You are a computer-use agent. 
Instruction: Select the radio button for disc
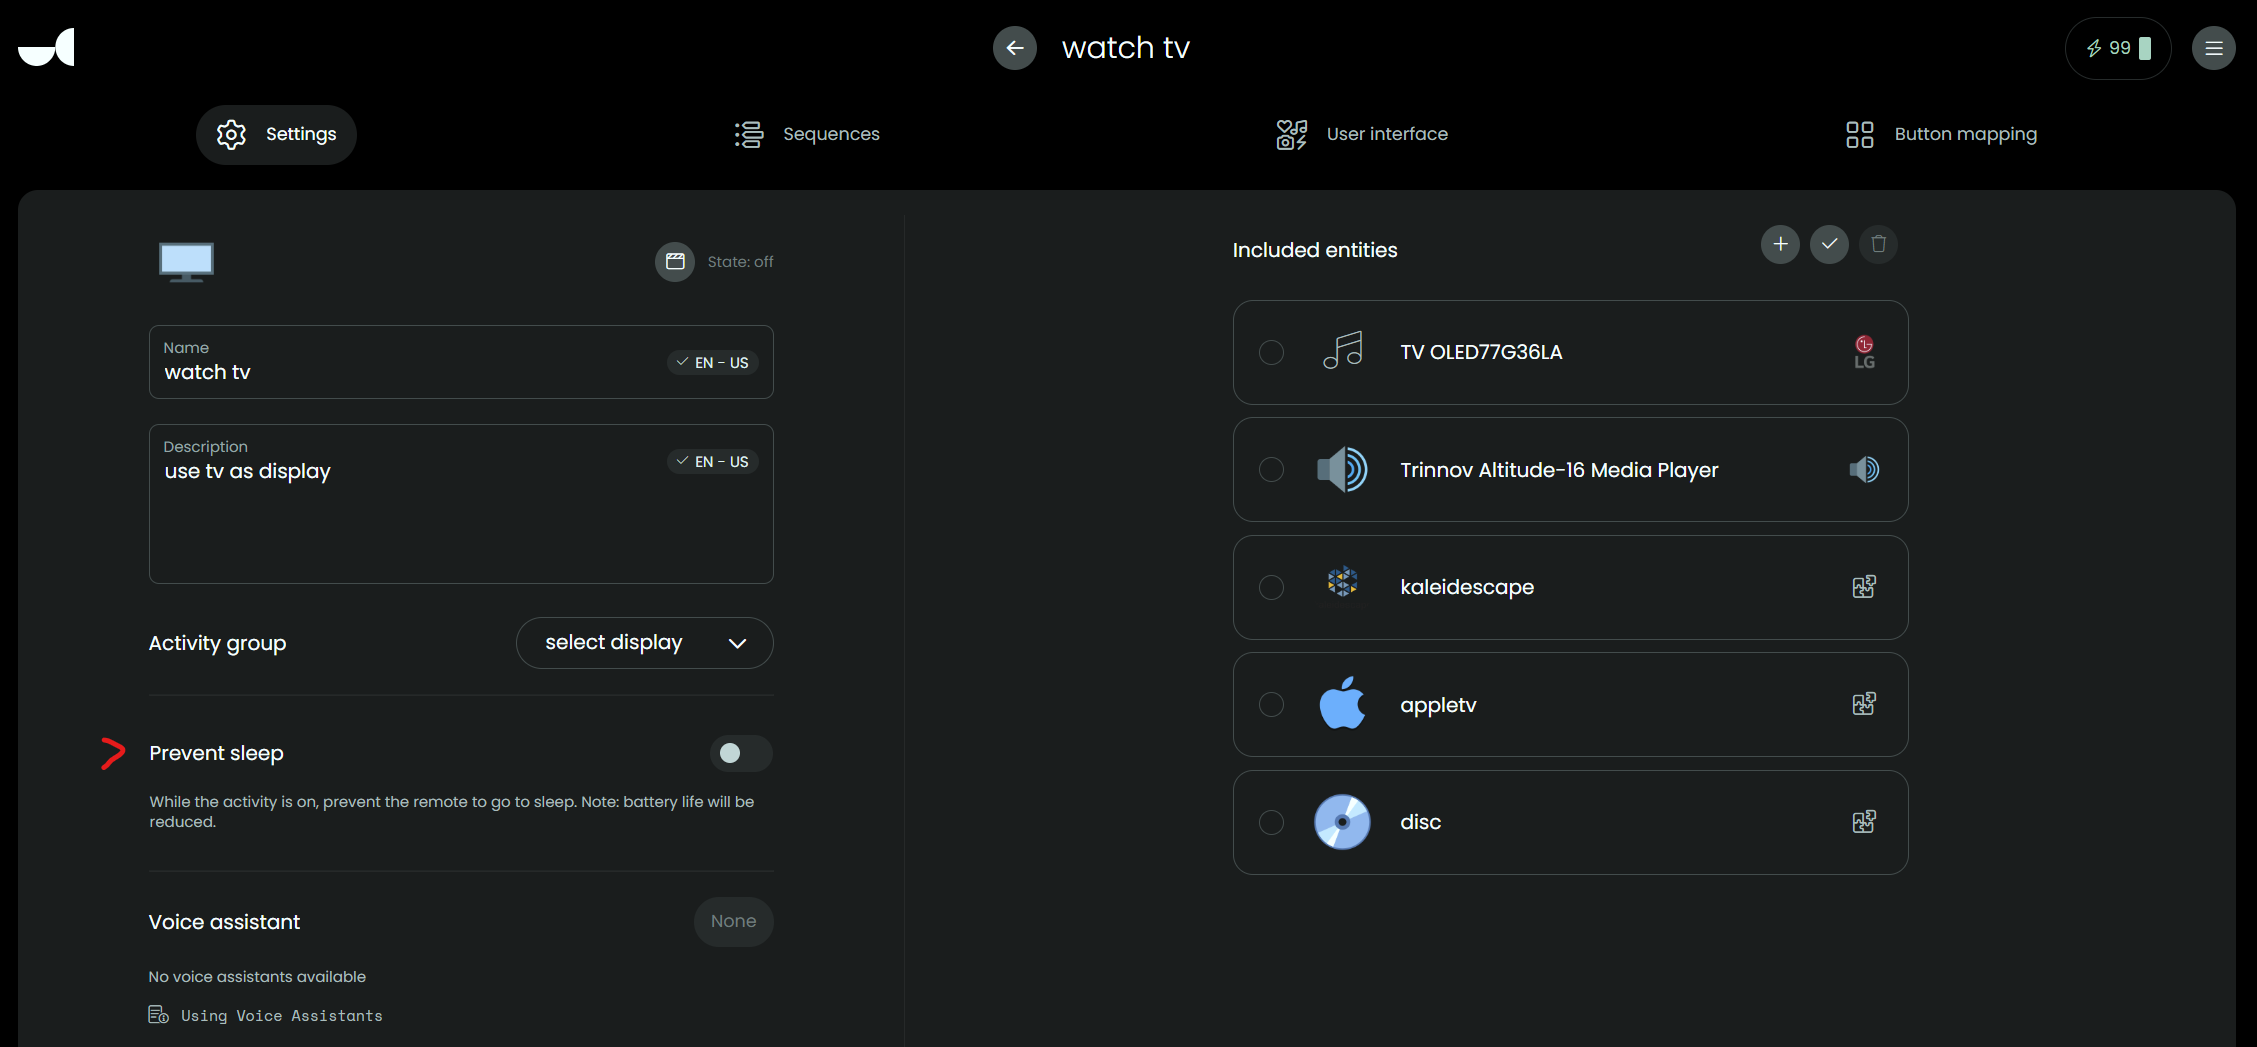point(1271,822)
